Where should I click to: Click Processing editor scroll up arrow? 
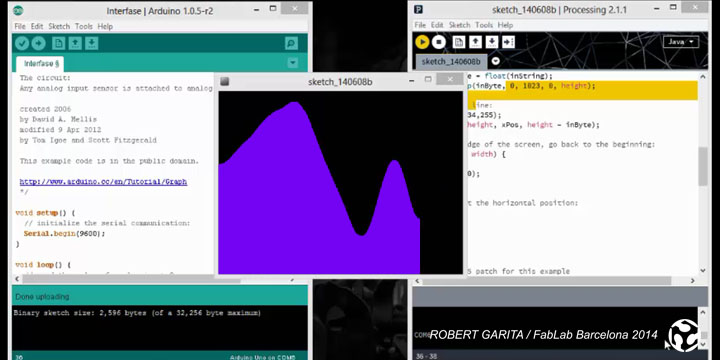pos(703,77)
